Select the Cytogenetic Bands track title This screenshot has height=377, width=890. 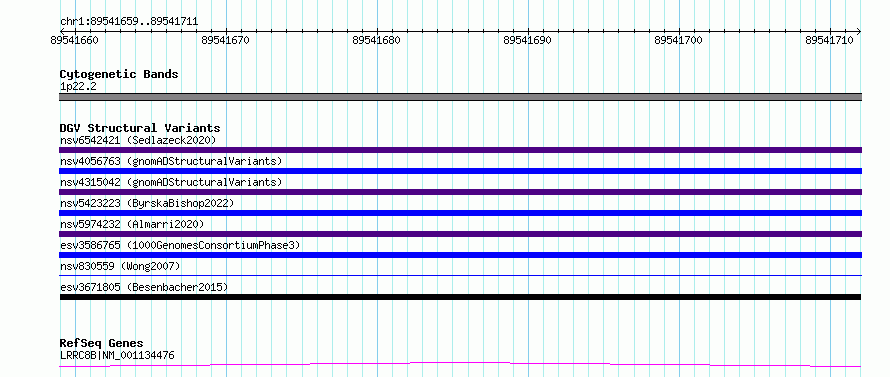[x=119, y=74]
